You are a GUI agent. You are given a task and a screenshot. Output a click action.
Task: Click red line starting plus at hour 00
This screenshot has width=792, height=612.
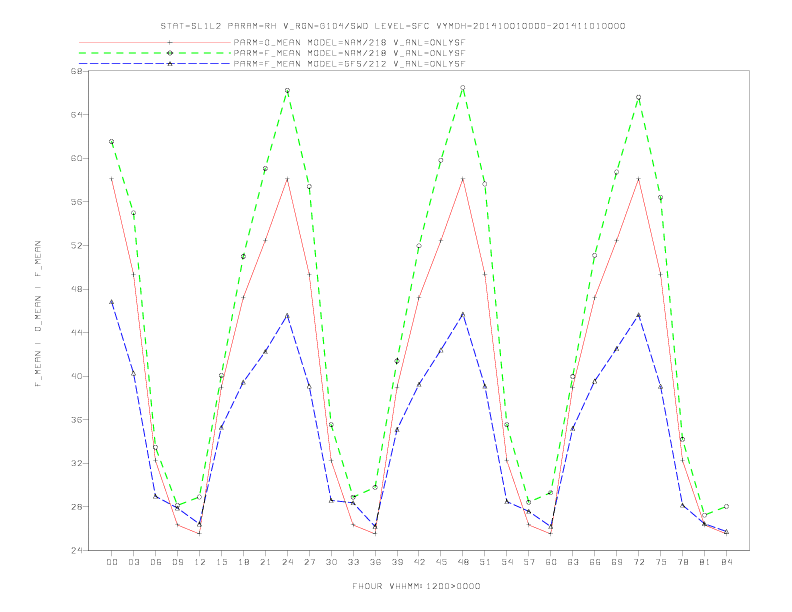click(112, 179)
